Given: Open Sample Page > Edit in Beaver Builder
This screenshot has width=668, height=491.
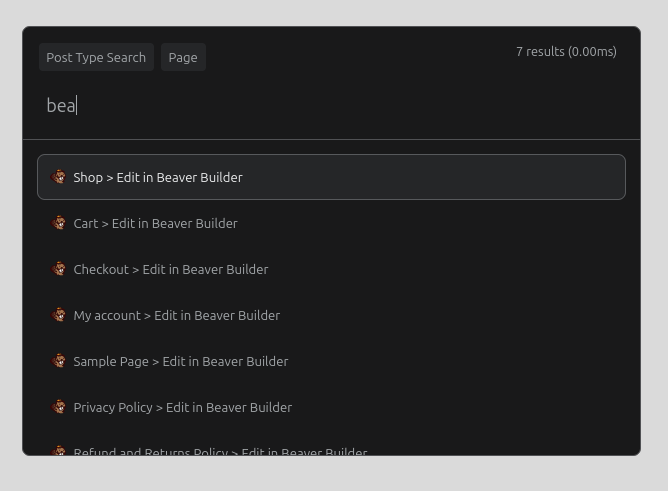Looking at the screenshot, I should pos(331,361).
